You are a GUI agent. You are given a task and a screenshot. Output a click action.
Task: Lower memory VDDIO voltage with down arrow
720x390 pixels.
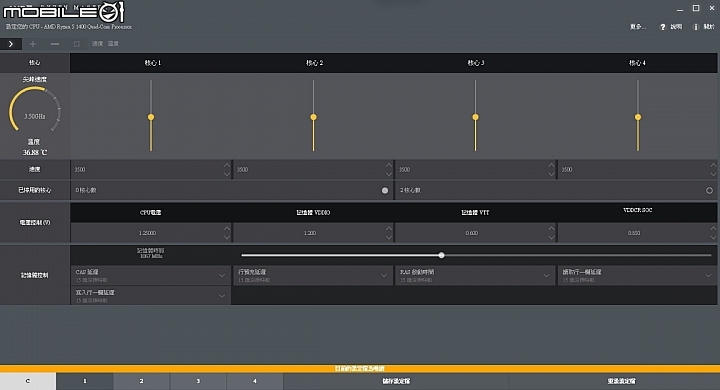(x=389, y=237)
